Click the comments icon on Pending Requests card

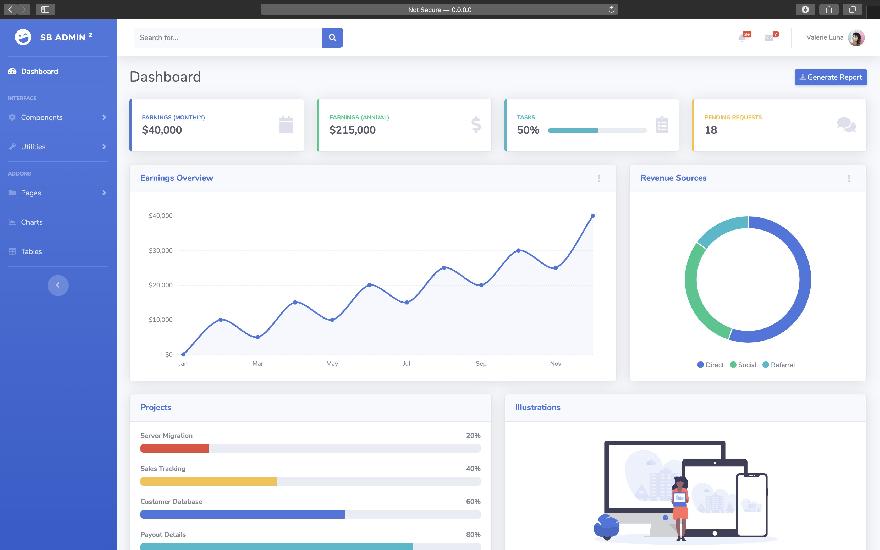click(846, 125)
